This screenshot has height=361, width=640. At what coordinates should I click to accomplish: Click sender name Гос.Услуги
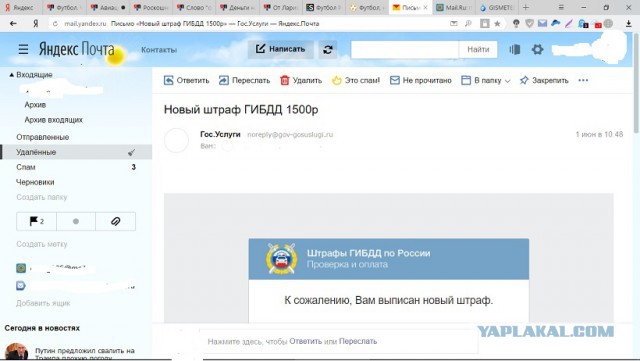coord(220,134)
